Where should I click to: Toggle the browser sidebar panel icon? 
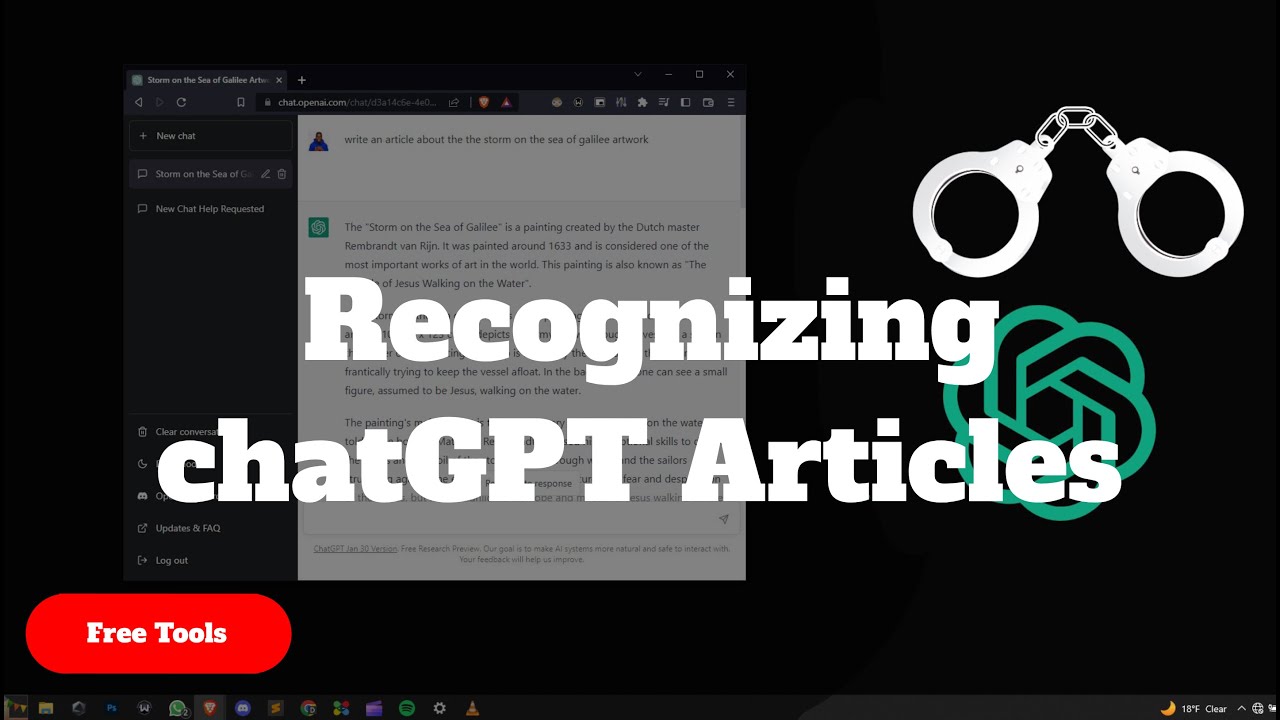[685, 102]
